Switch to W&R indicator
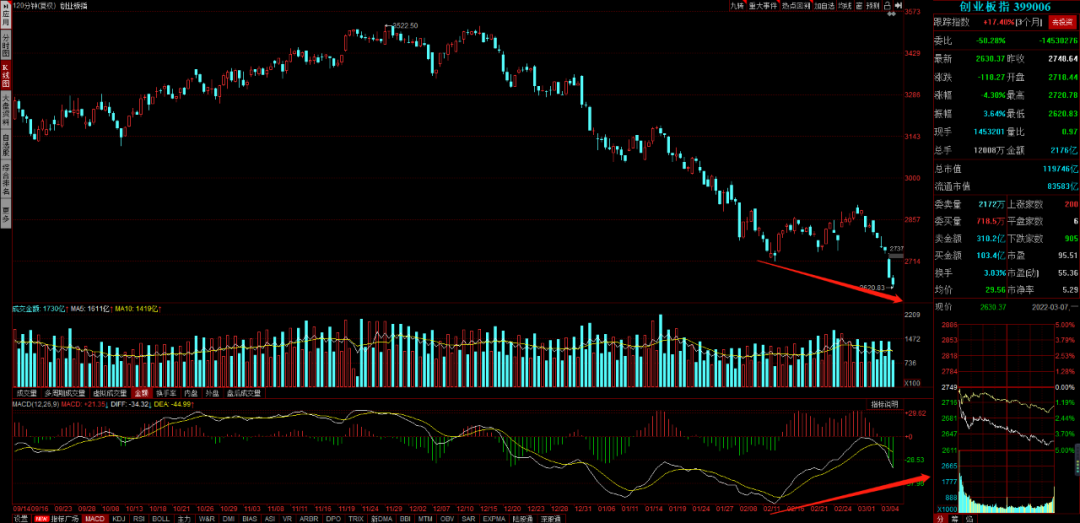Screen dimensions: 1080x523 click(x=207, y=518)
